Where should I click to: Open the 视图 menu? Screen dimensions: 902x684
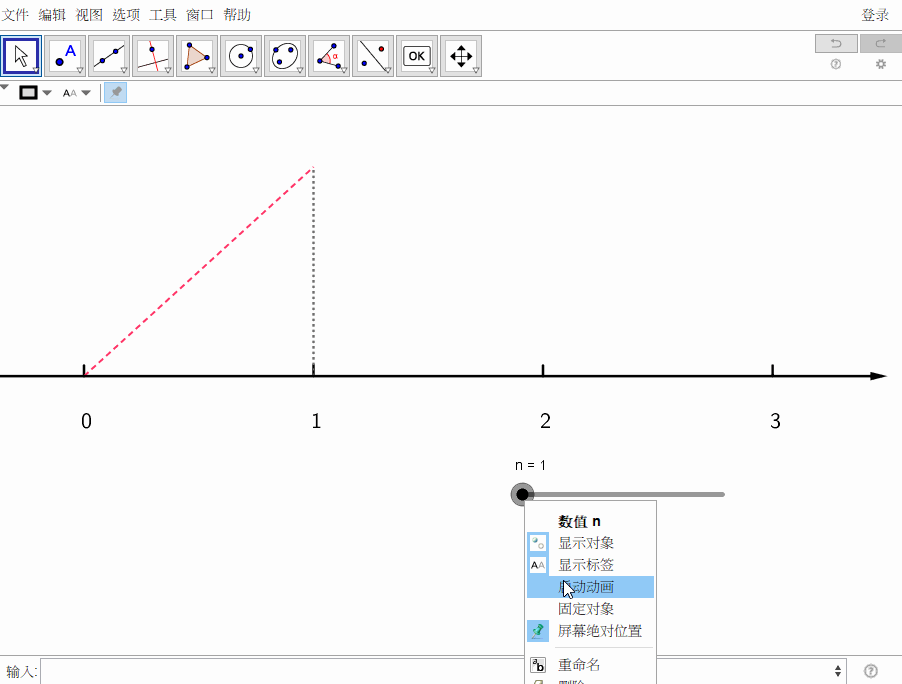tap(89, 15)
